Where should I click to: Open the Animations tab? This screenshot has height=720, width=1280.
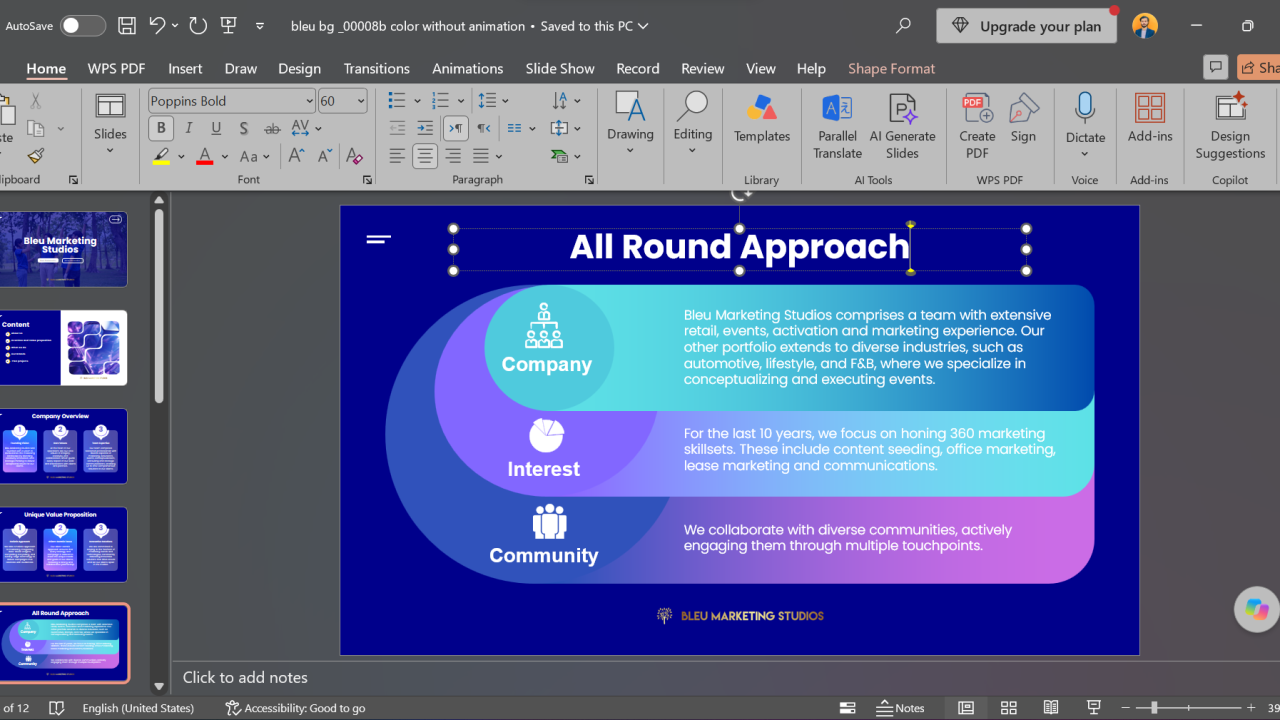point(467,68)
